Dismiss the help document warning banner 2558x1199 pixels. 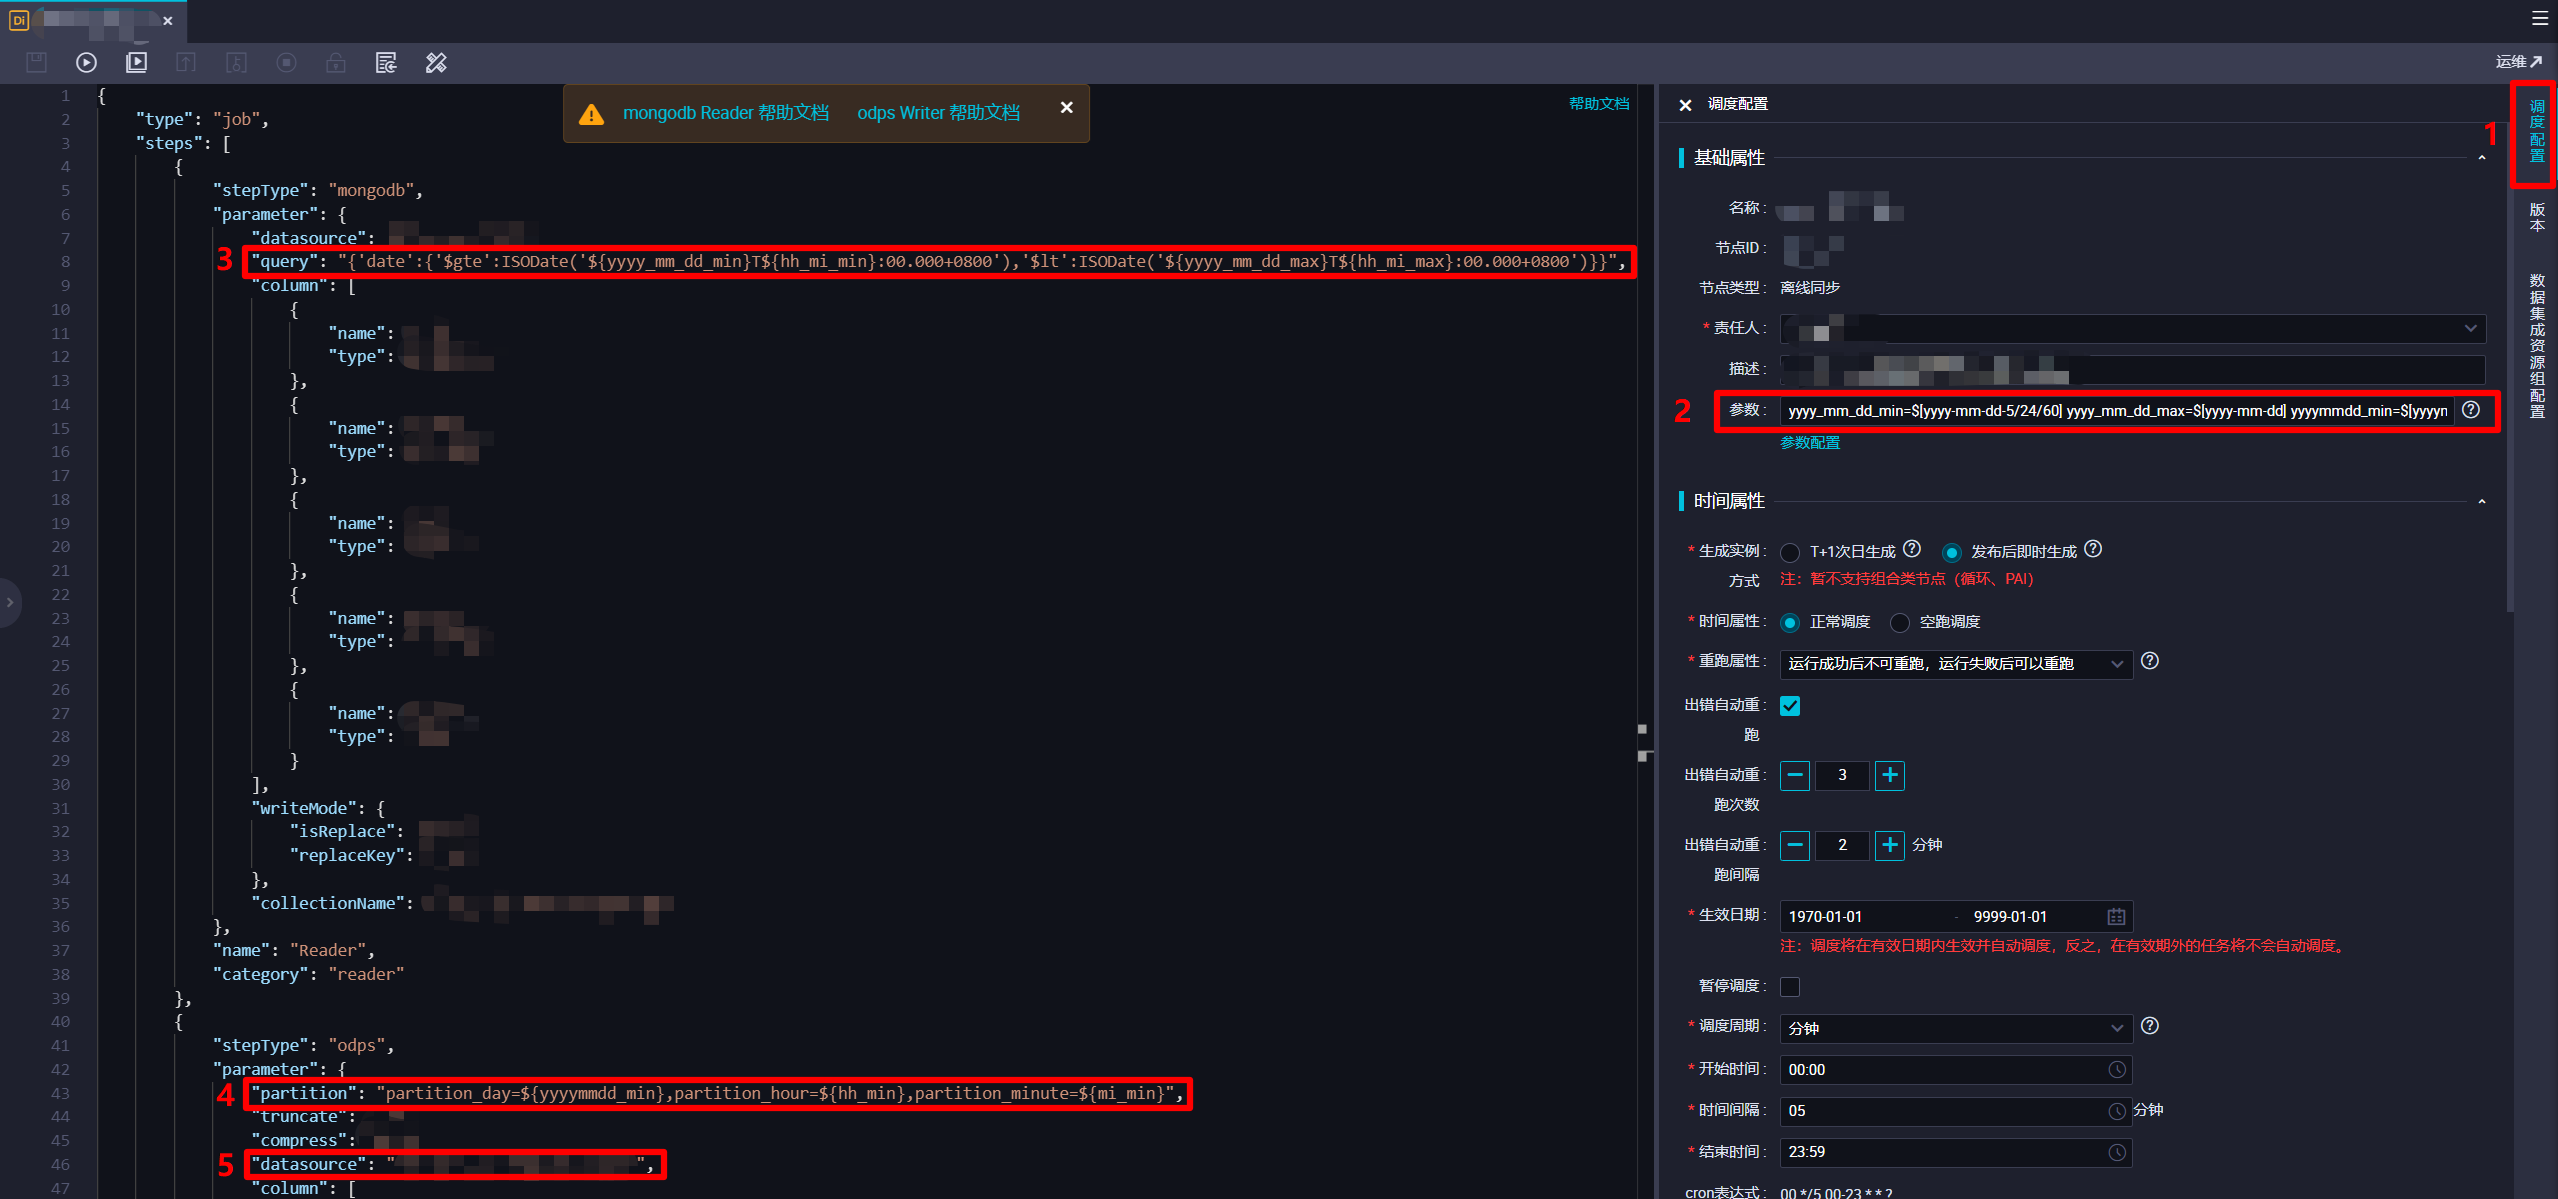[x=1066, y=107]
